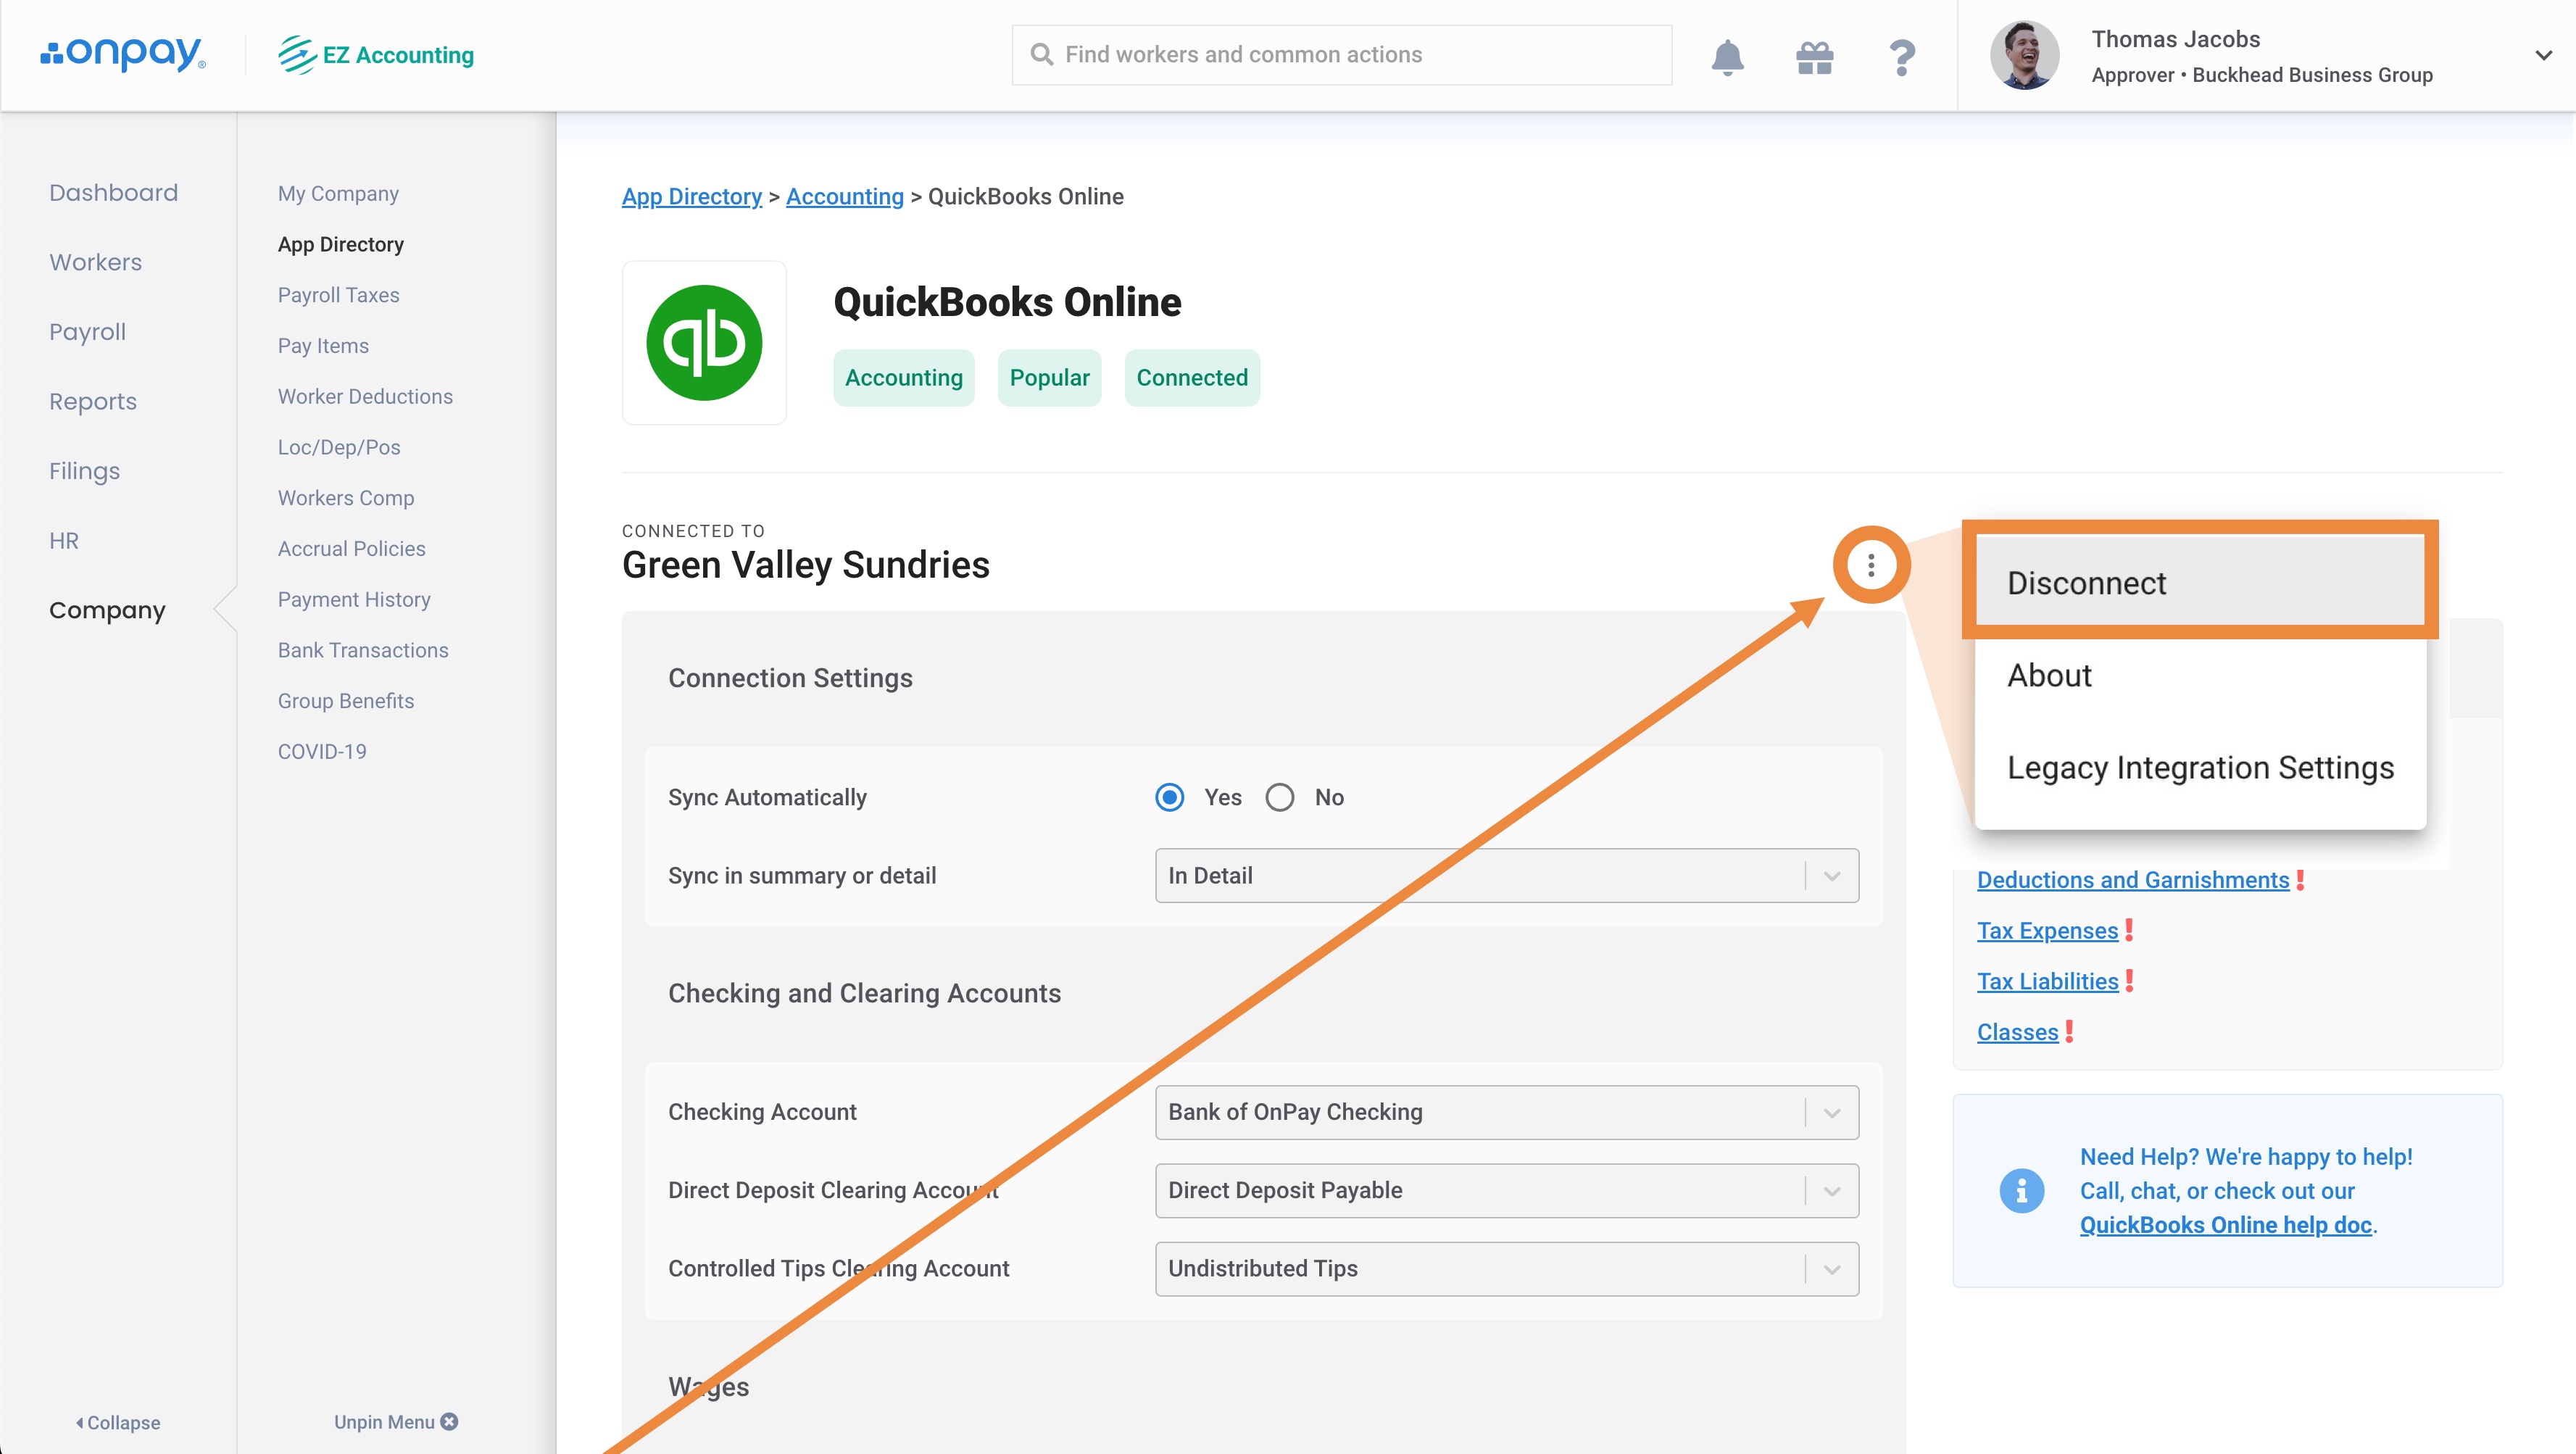Go to Accounting breadcrumb link
This screenshot has width=2576, height=1454.
tap(844, 197)
